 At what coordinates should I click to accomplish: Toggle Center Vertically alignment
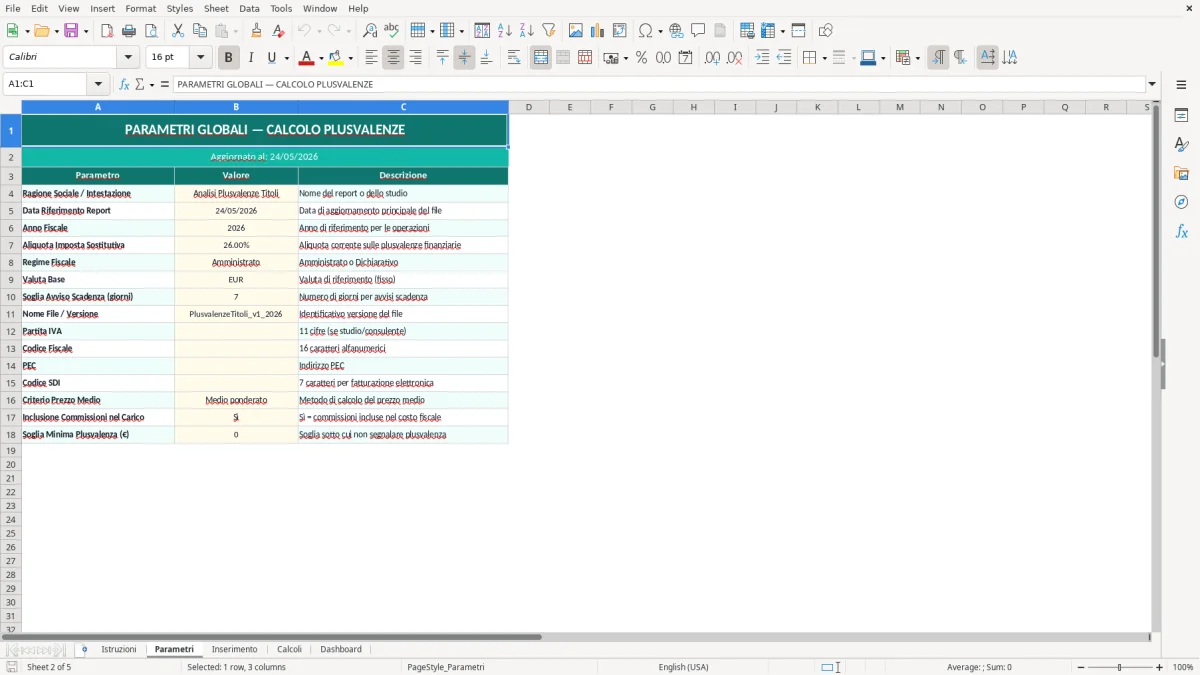464,58
